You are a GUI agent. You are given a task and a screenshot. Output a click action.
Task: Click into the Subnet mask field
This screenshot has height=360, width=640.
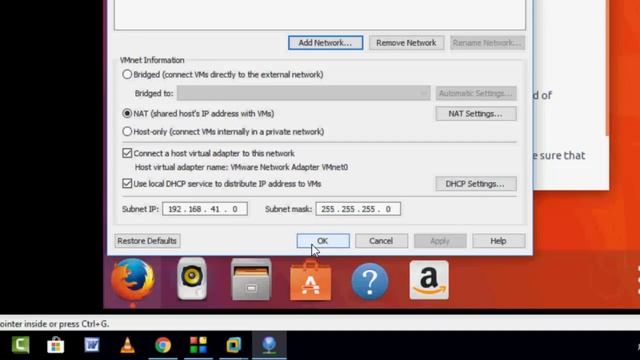[x=358, y=209]
